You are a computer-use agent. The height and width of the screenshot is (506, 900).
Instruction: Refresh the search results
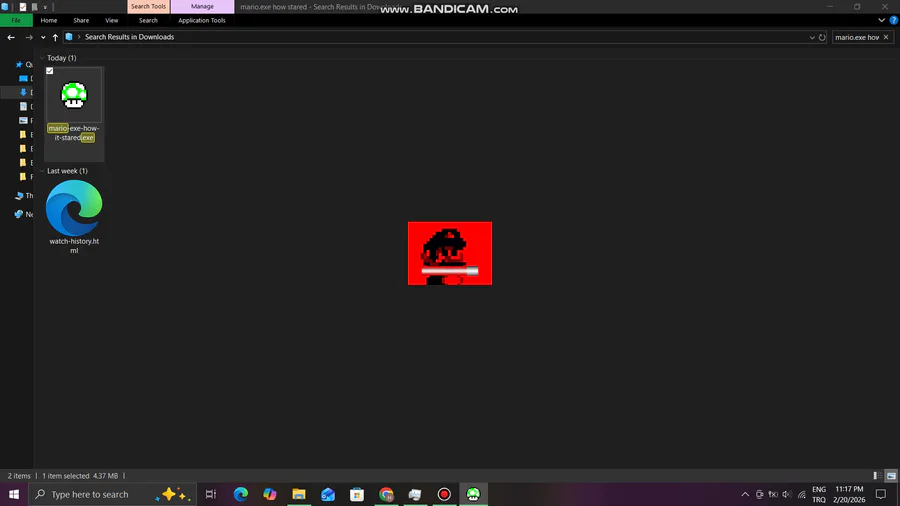(822, 37)
